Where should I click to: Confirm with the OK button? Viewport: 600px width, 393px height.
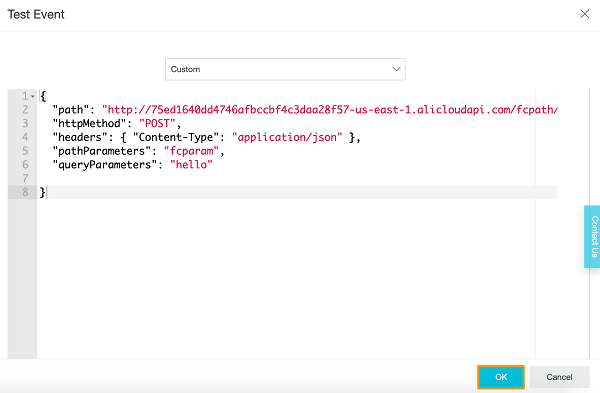point(501,377)
